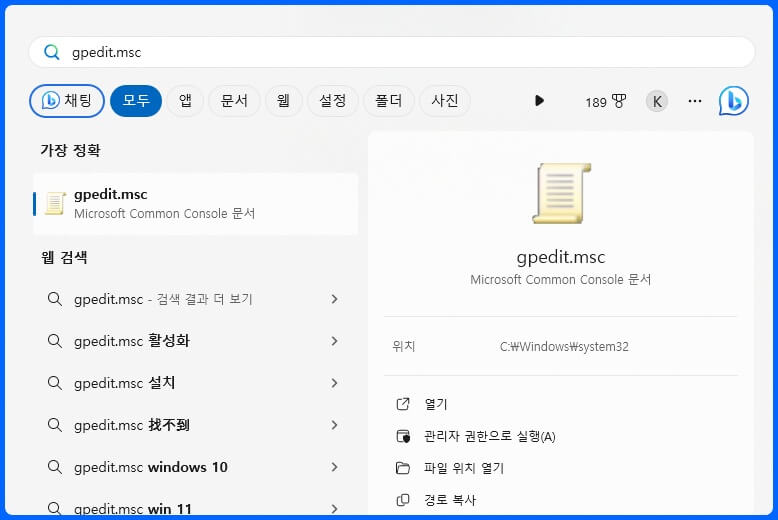Choose the 설정 filter tab
This screenshot has width=778, height=520.
coord(332,101)
